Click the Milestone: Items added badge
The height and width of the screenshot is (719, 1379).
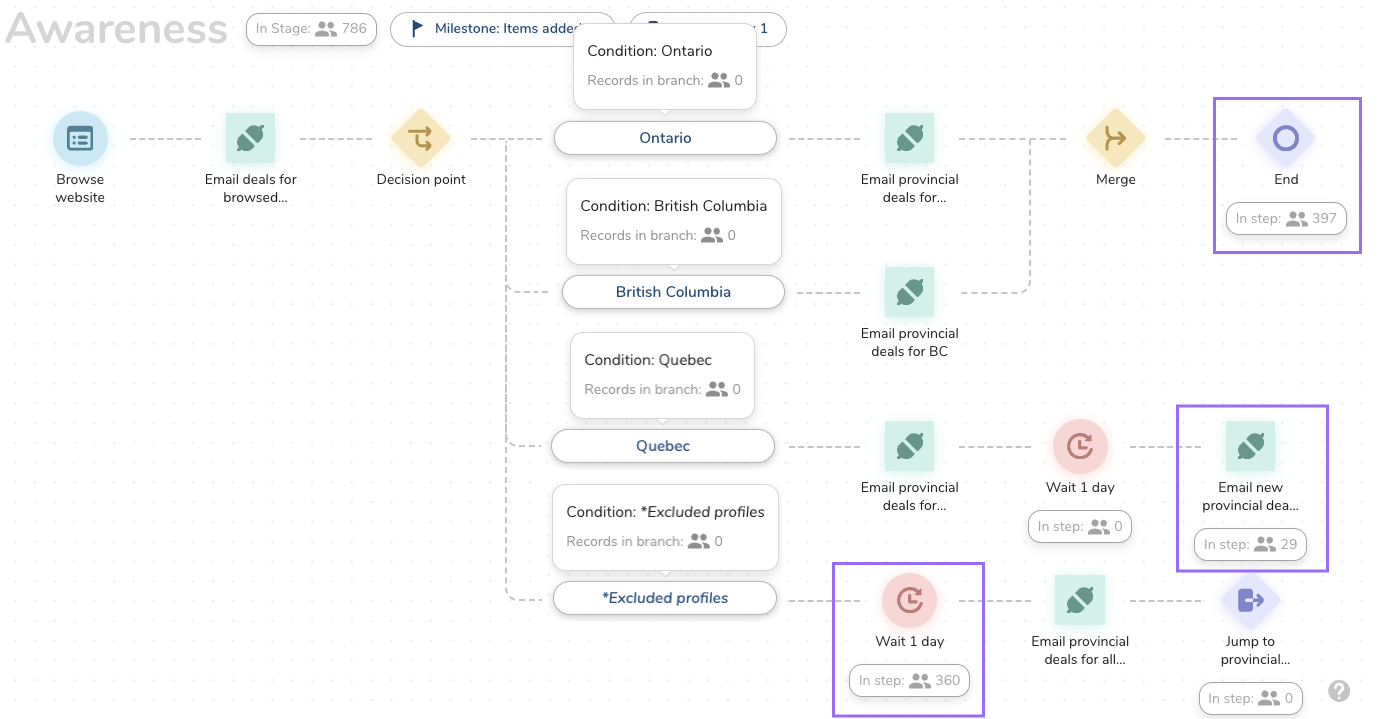pos(500,29)
